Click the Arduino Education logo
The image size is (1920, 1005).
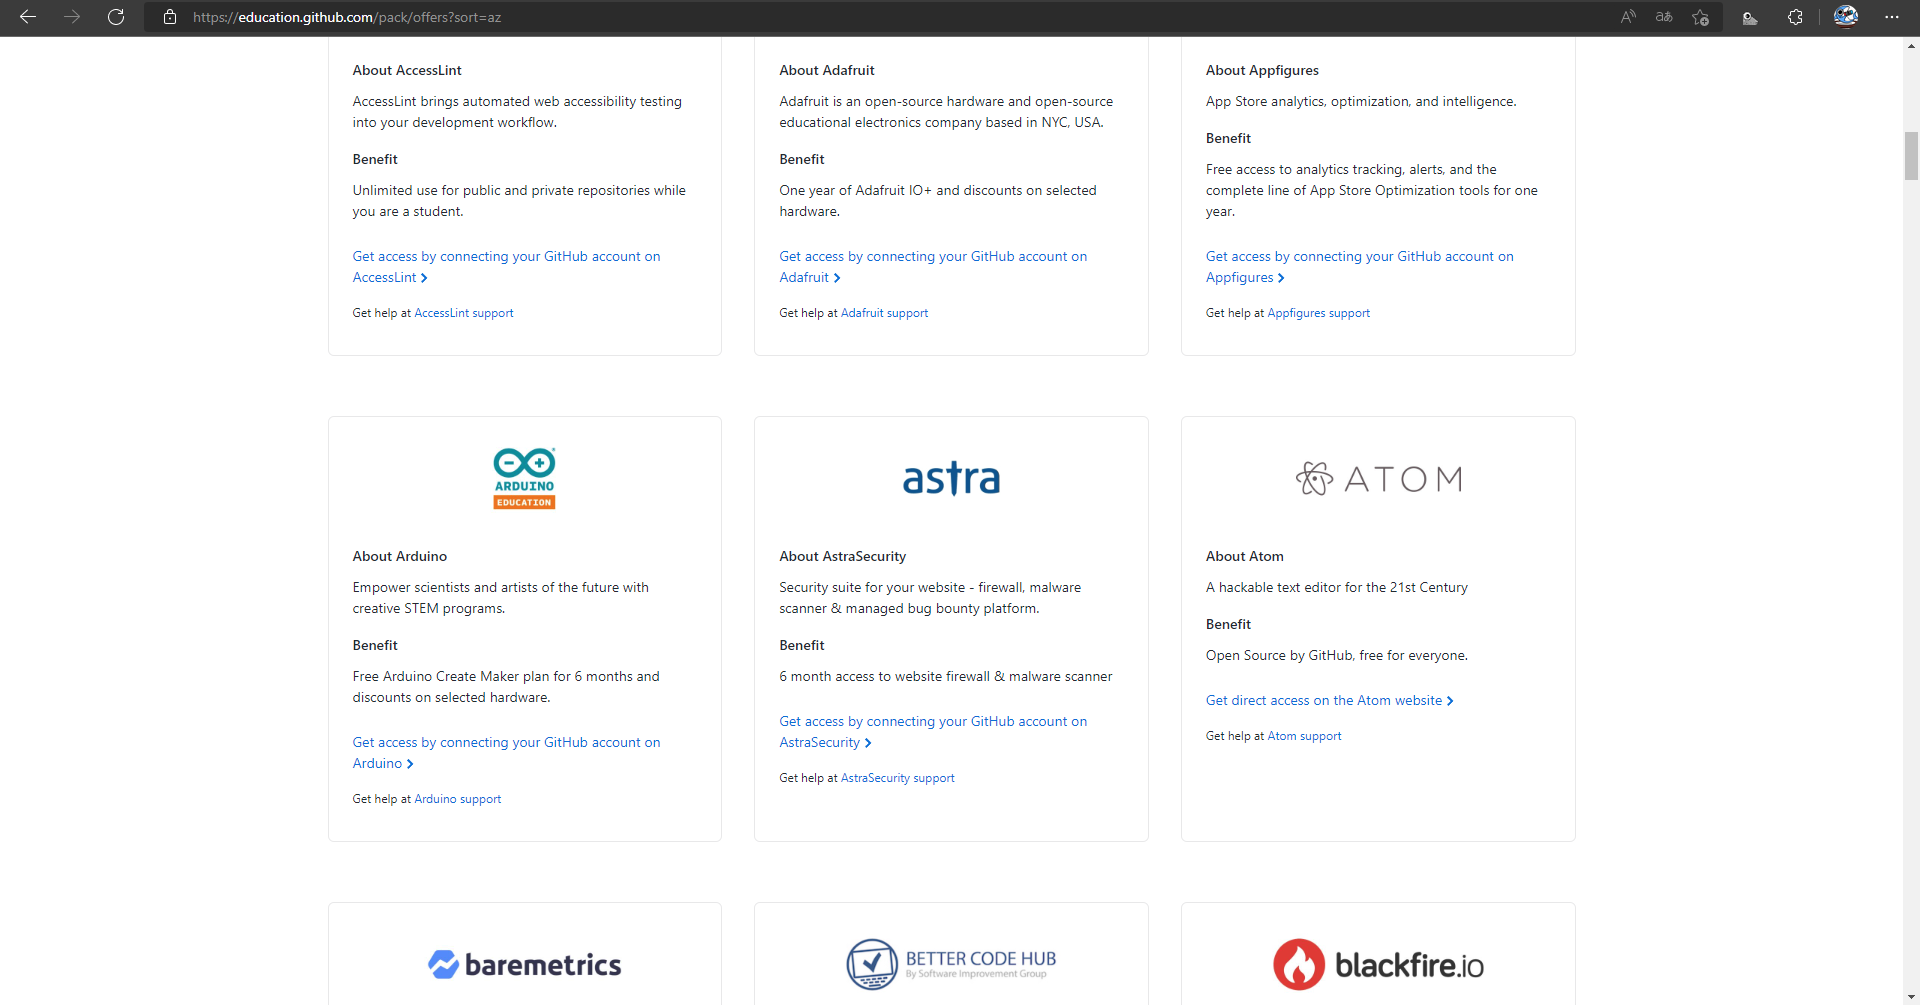[x=524, y=478]
